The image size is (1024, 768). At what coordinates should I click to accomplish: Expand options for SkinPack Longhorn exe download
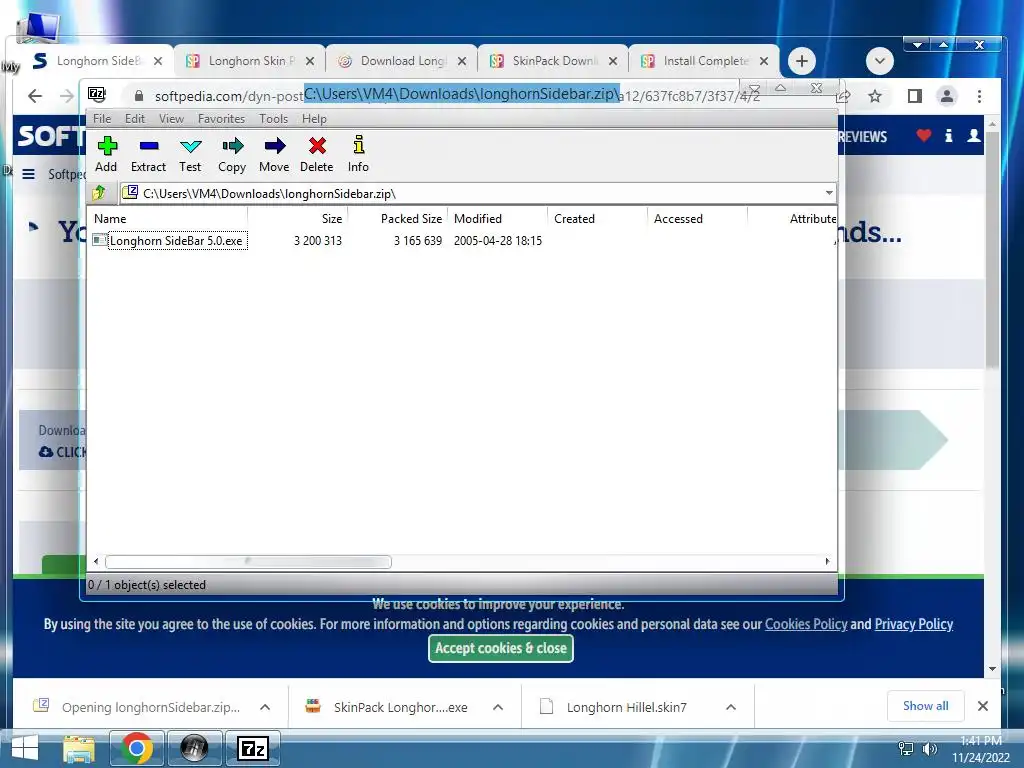tap(498, 707)
